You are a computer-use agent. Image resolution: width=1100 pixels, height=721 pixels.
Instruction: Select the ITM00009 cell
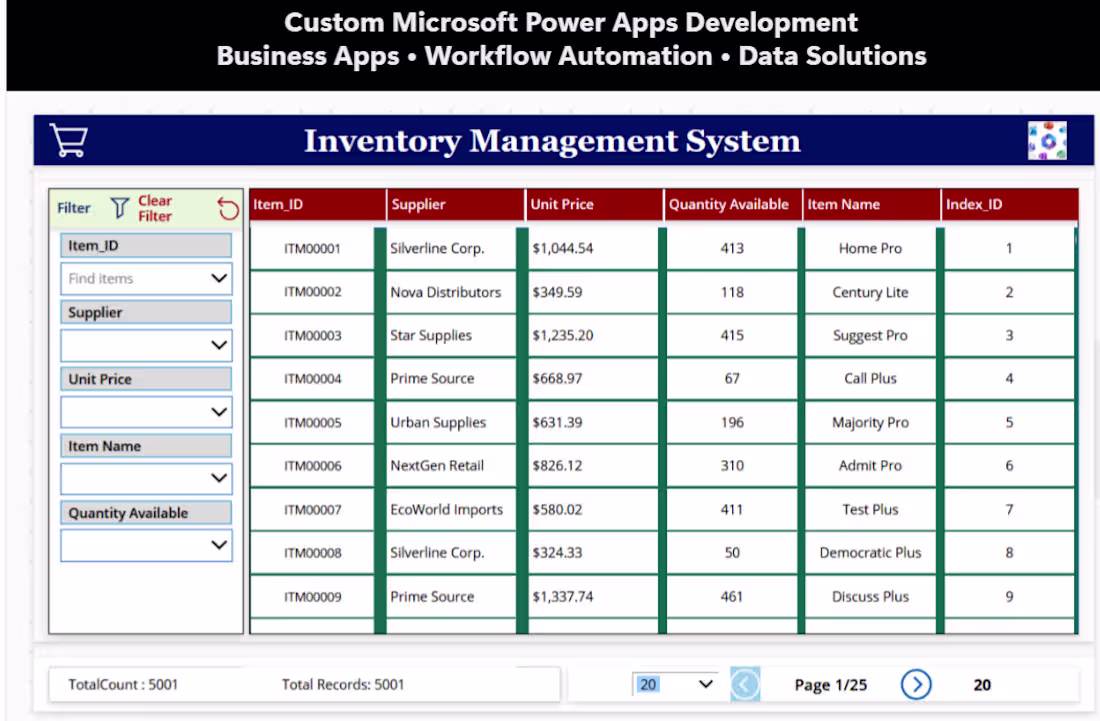[312, 596]
